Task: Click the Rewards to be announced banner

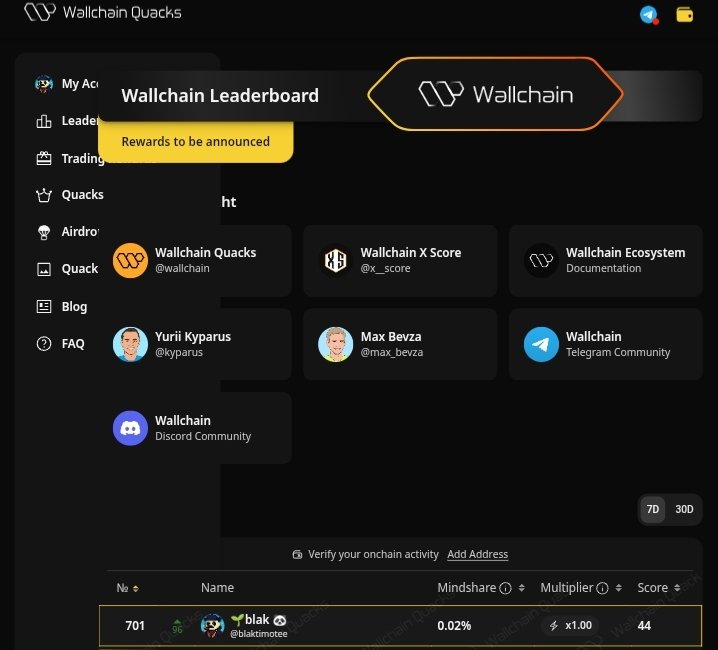Action: click(x=196, y=142)
